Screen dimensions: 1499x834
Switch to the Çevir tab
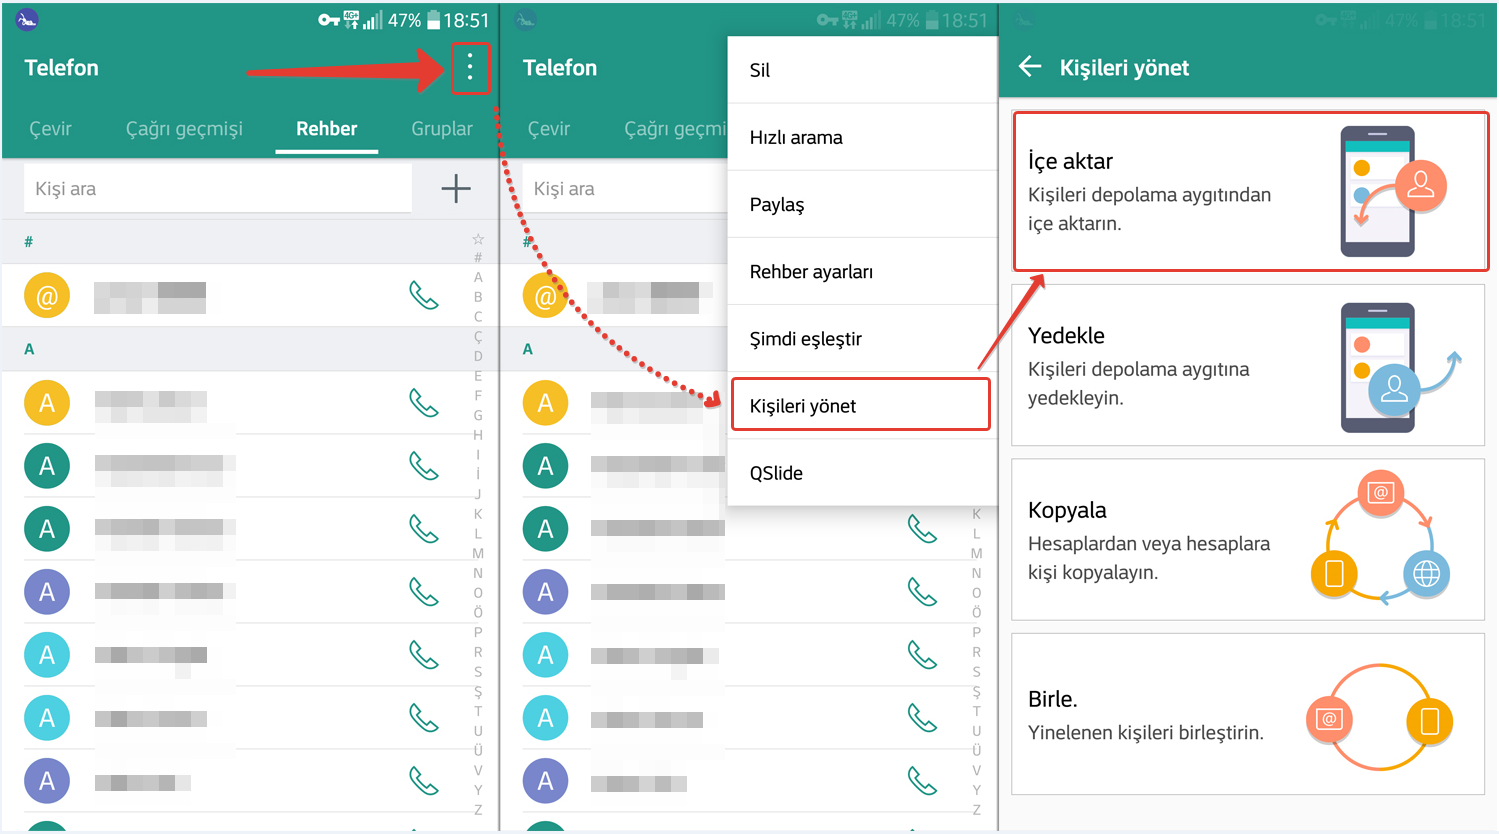(x=50, y=129)
